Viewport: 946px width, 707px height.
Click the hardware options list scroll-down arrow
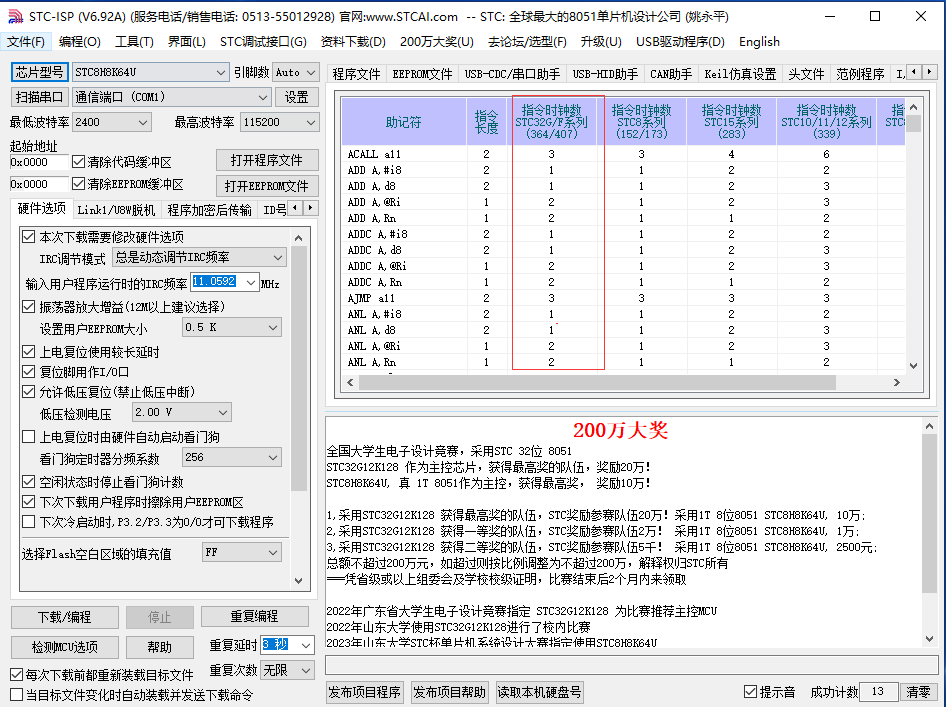pyautogui.click(x=299, y=580)
